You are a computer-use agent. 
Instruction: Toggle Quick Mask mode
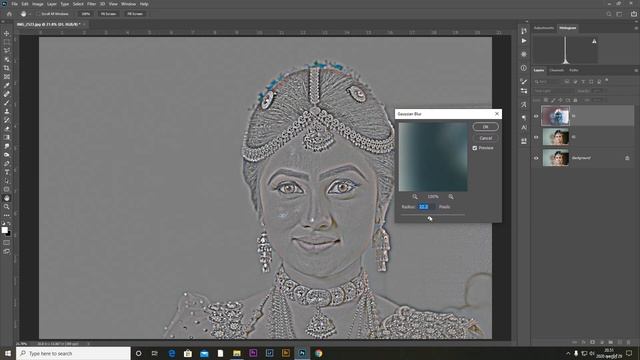click(7, 243)
